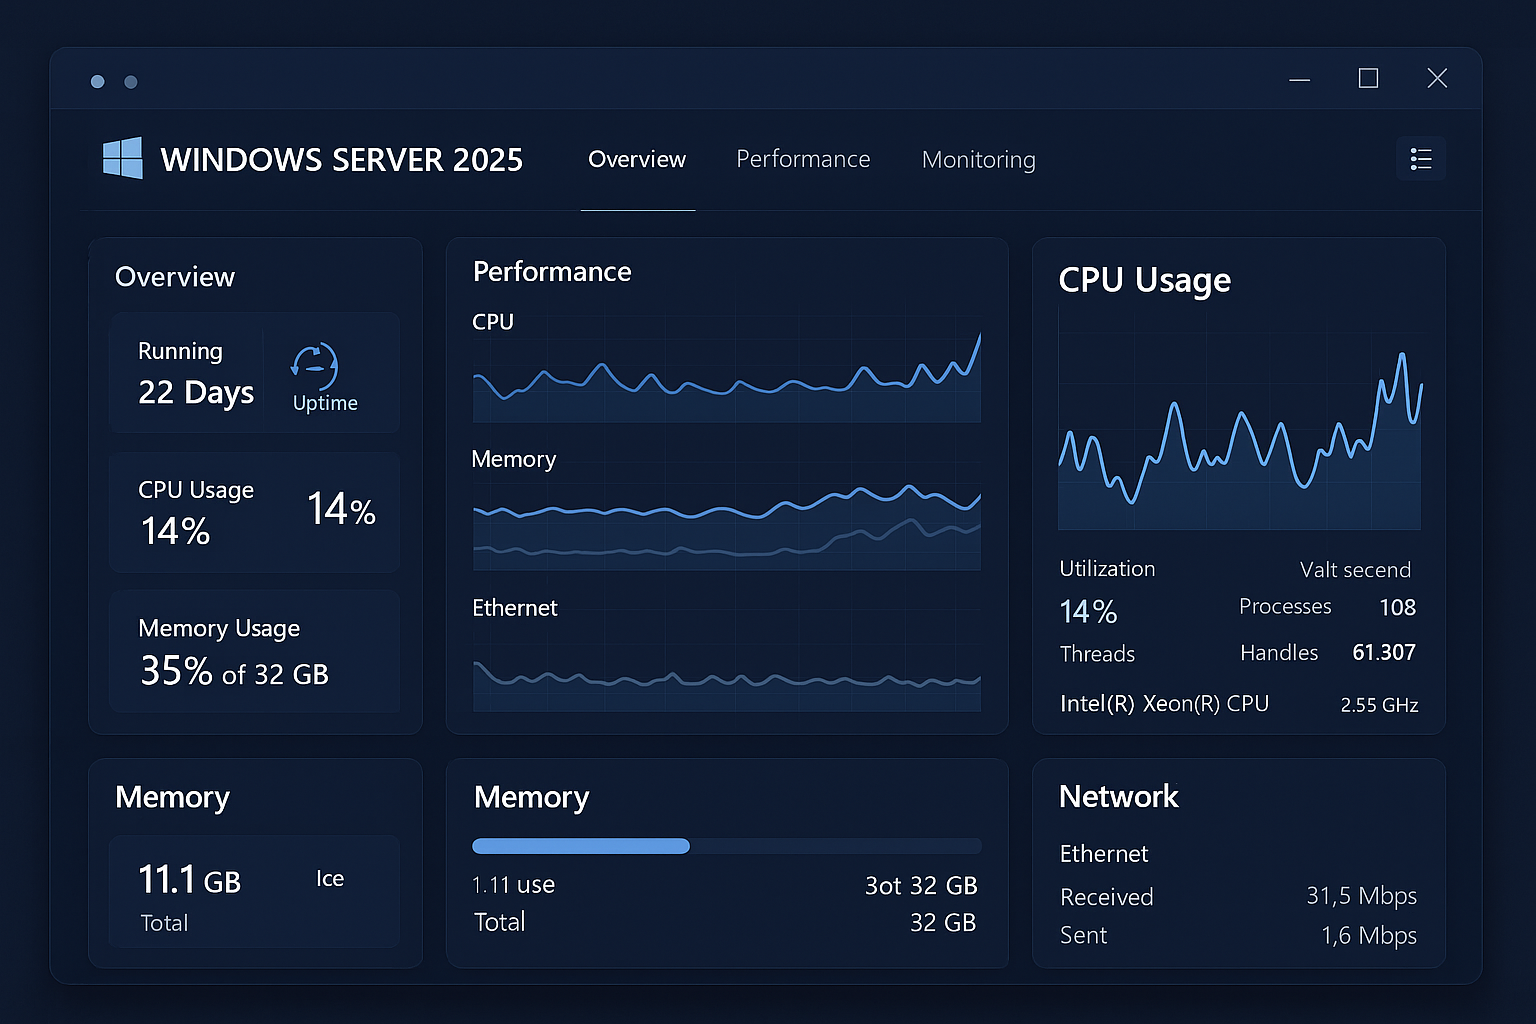Open the list menu icon in header
Viewport: 1536px width, 1024px height.
pyautogui.click(x=1420, y=159)
